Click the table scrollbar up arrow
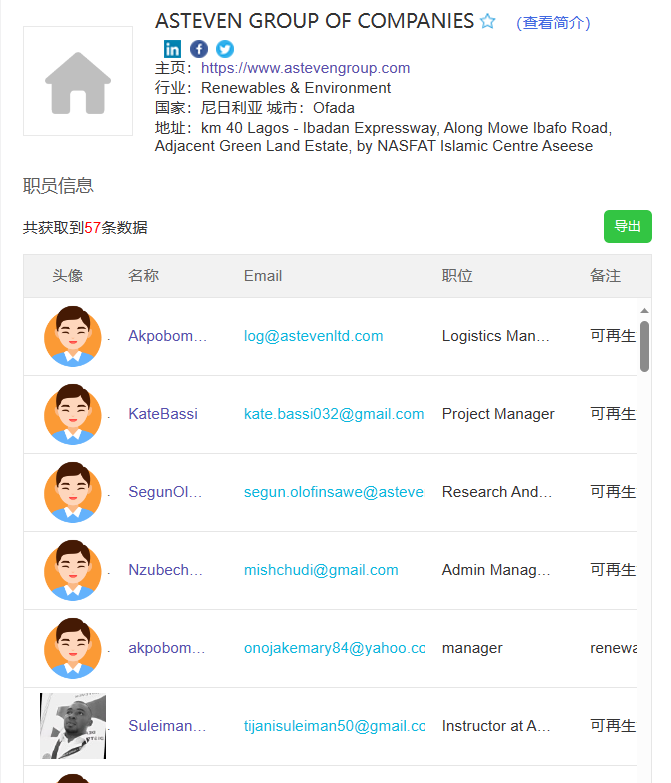Viewport: 671px width, 783px height. point(645,311)
